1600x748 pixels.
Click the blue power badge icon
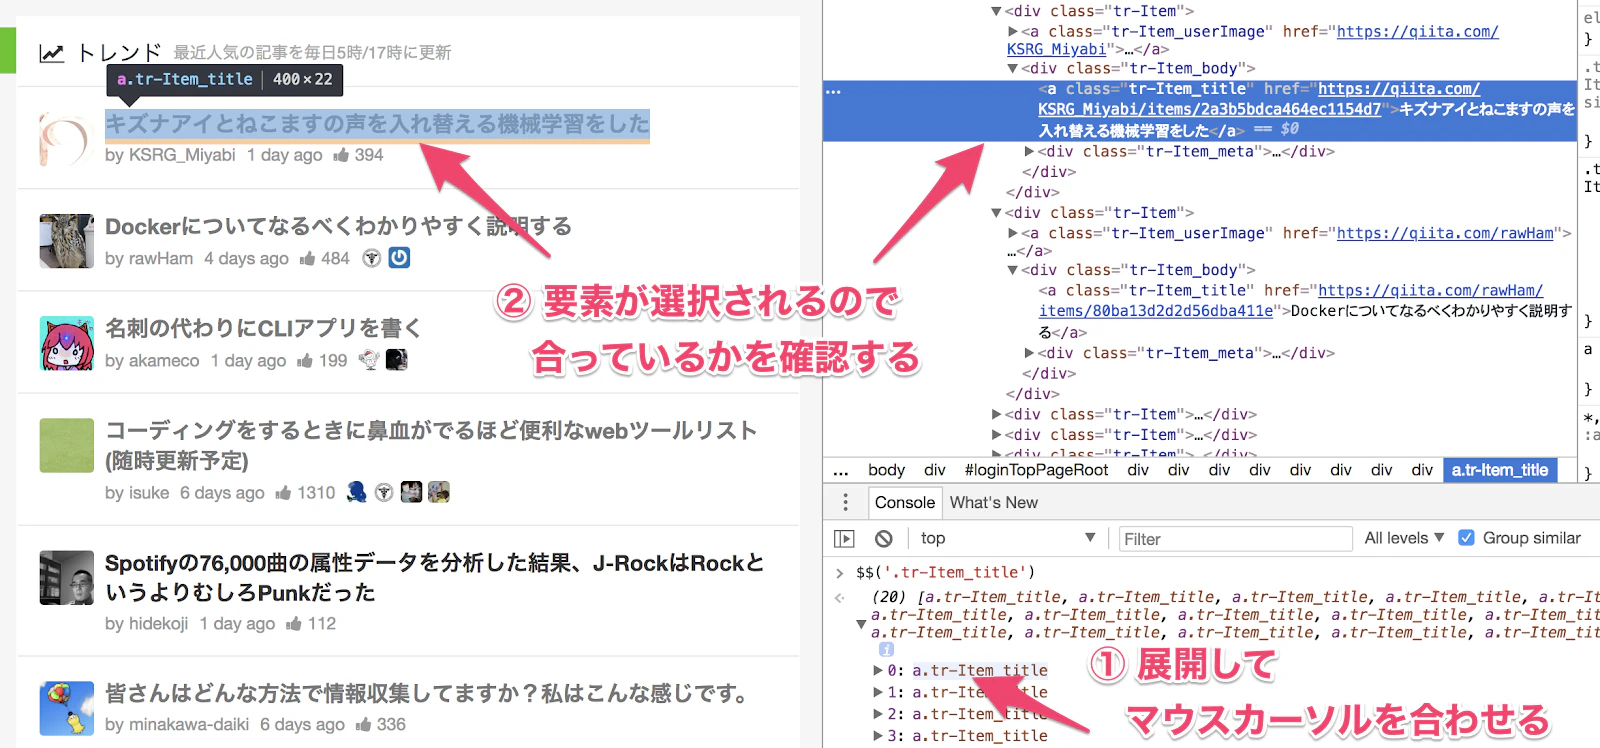[x=399, y=258]
